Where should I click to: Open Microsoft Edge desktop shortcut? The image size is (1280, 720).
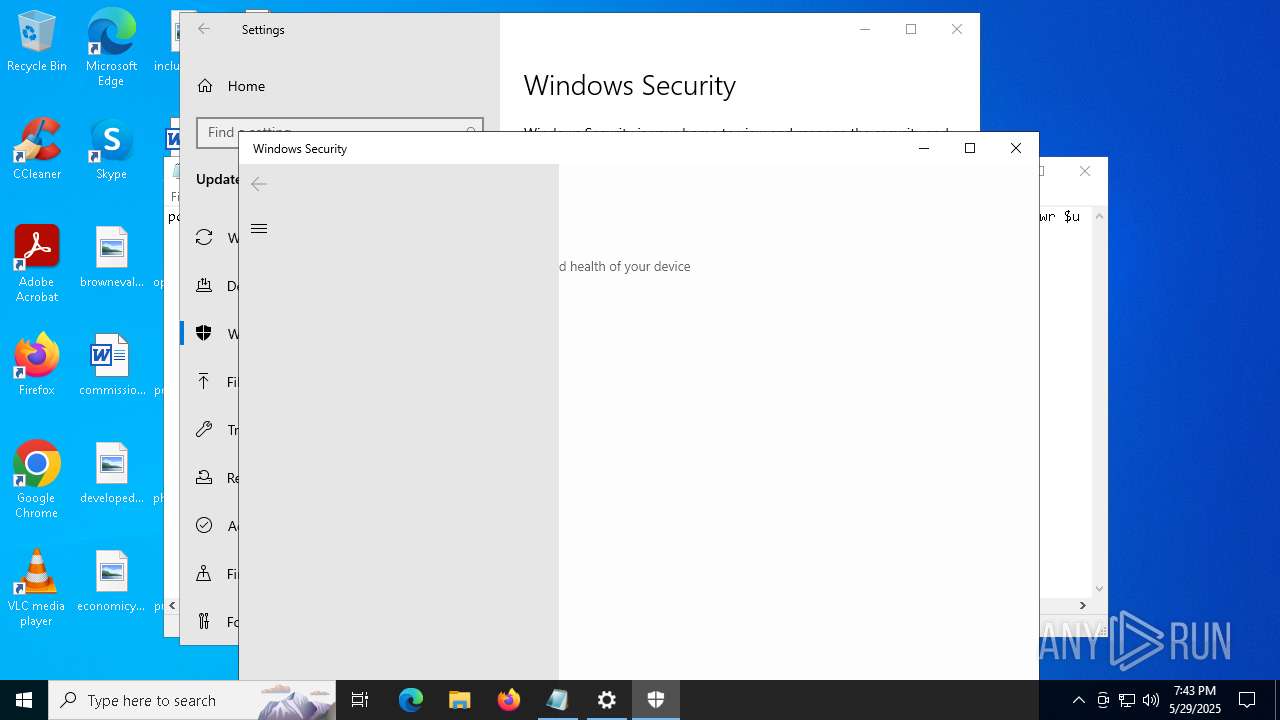click(x=111, y=47)
